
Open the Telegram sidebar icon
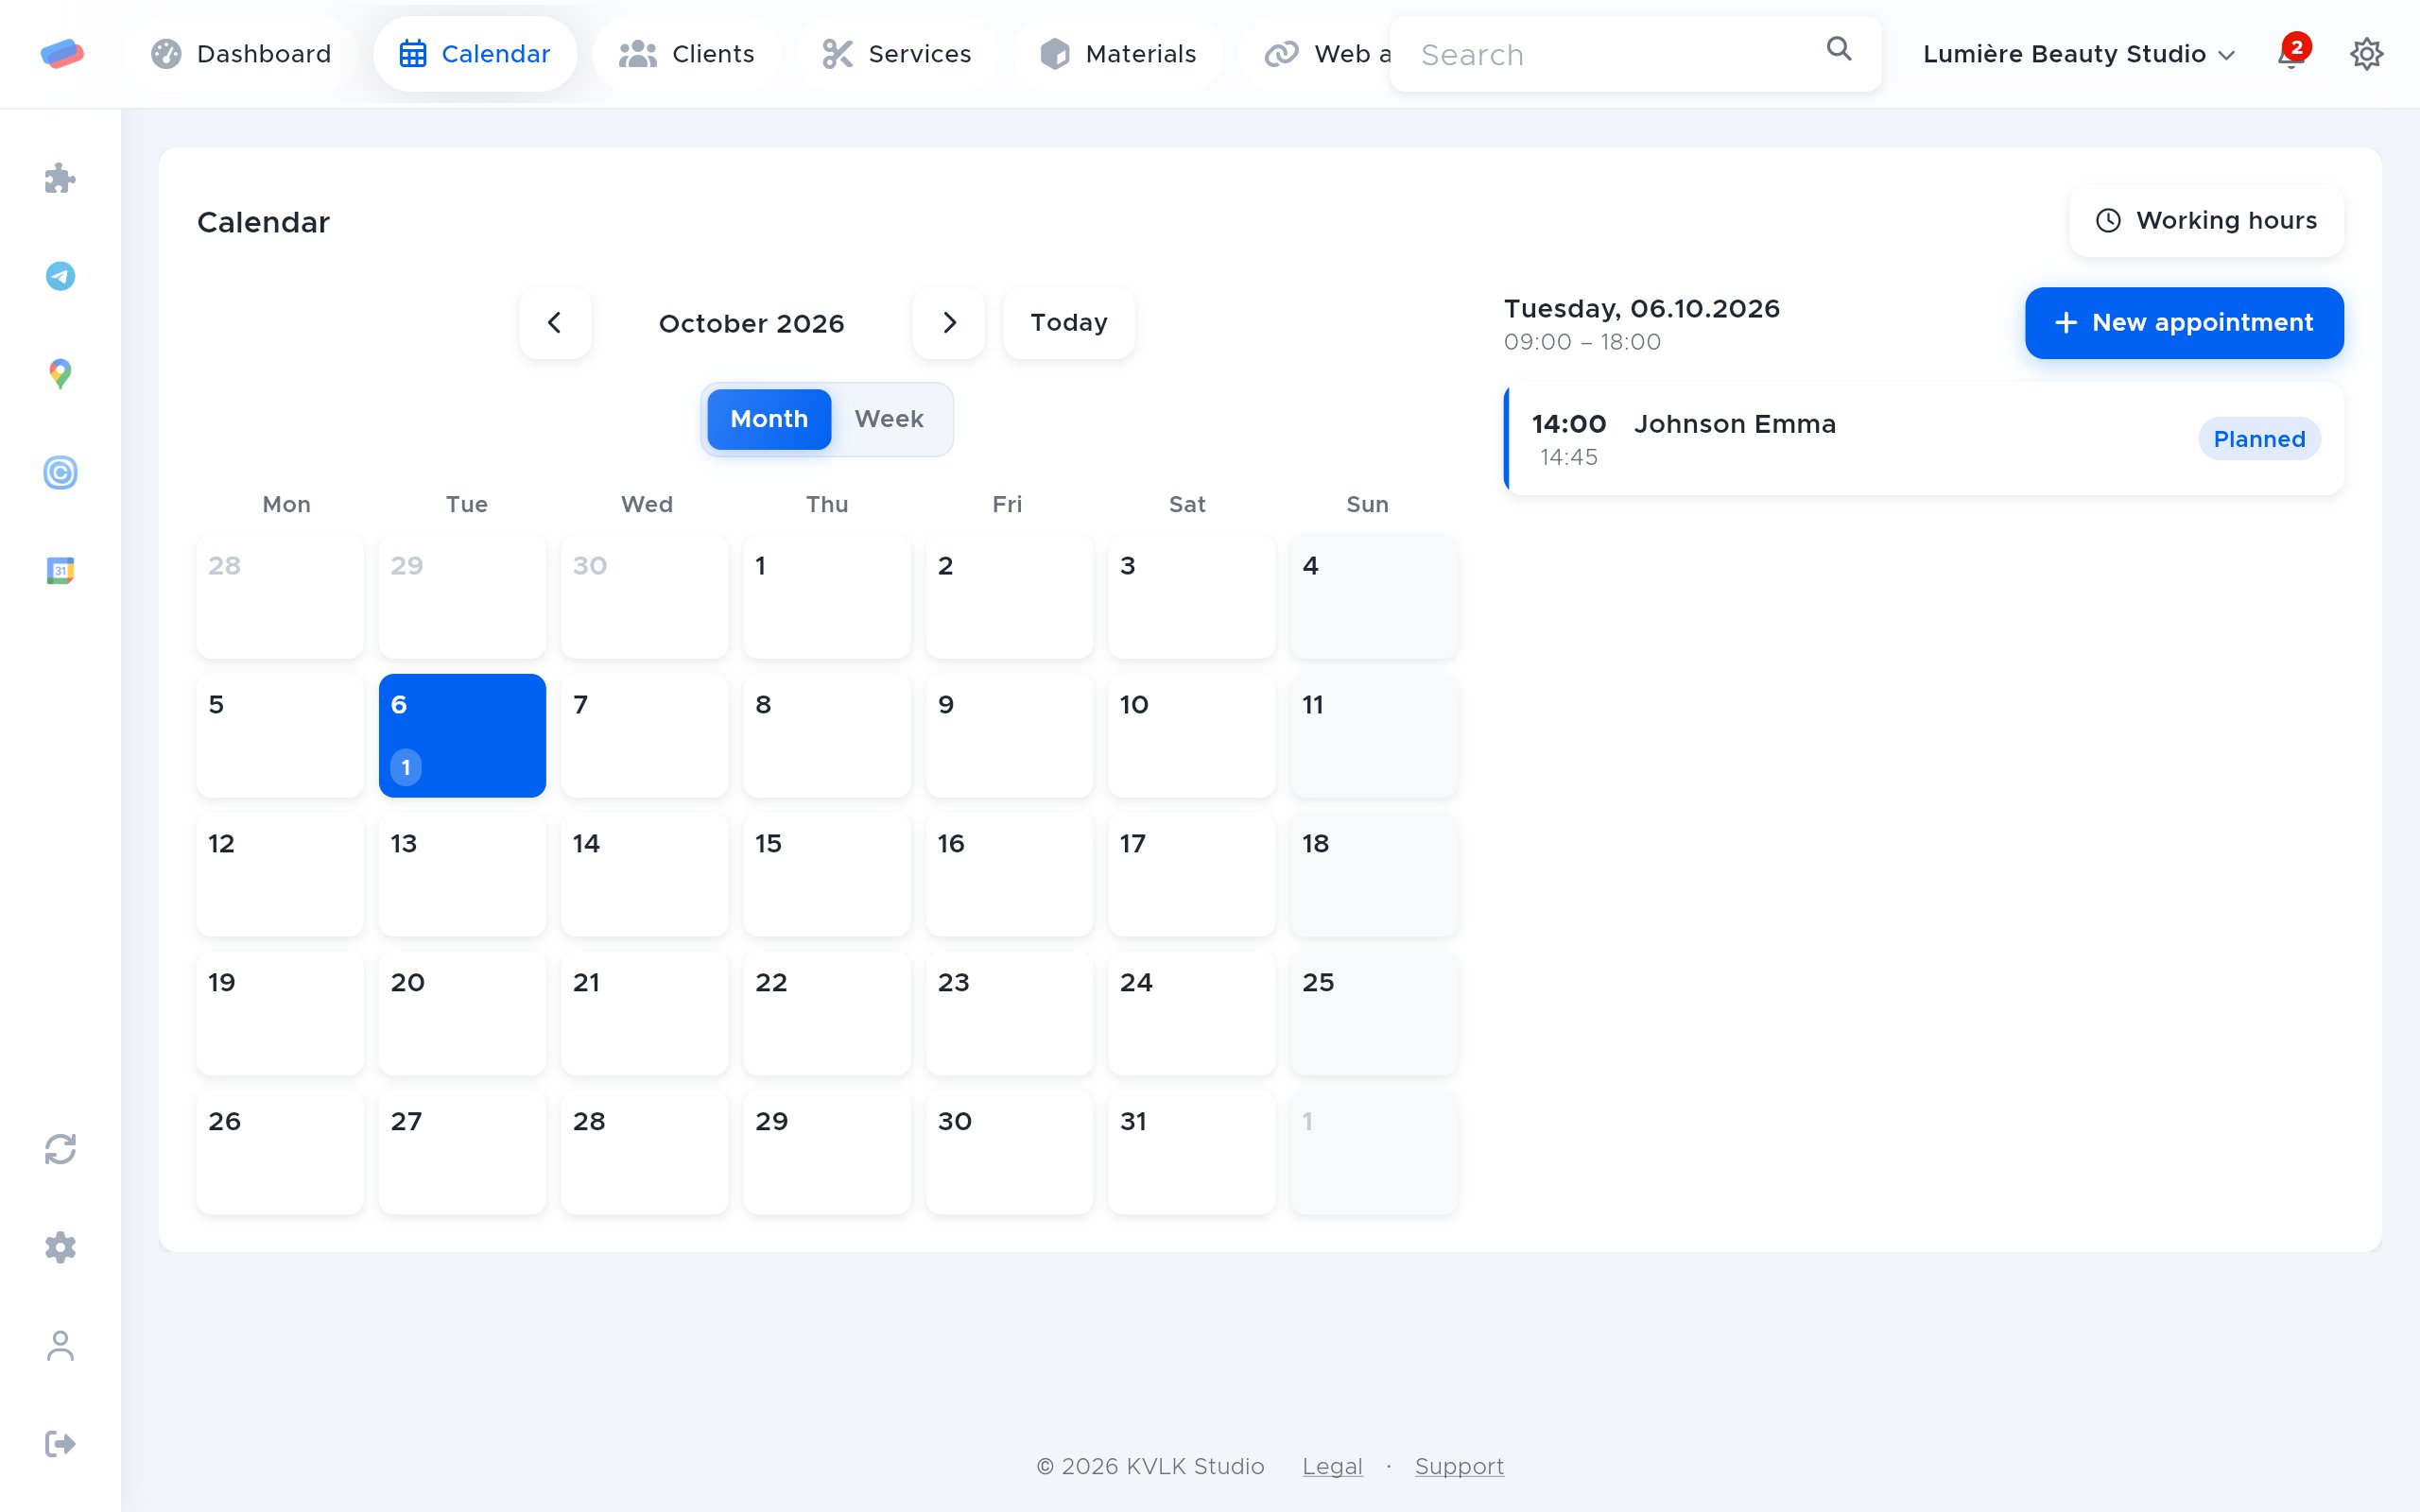[x=60, y=276]
